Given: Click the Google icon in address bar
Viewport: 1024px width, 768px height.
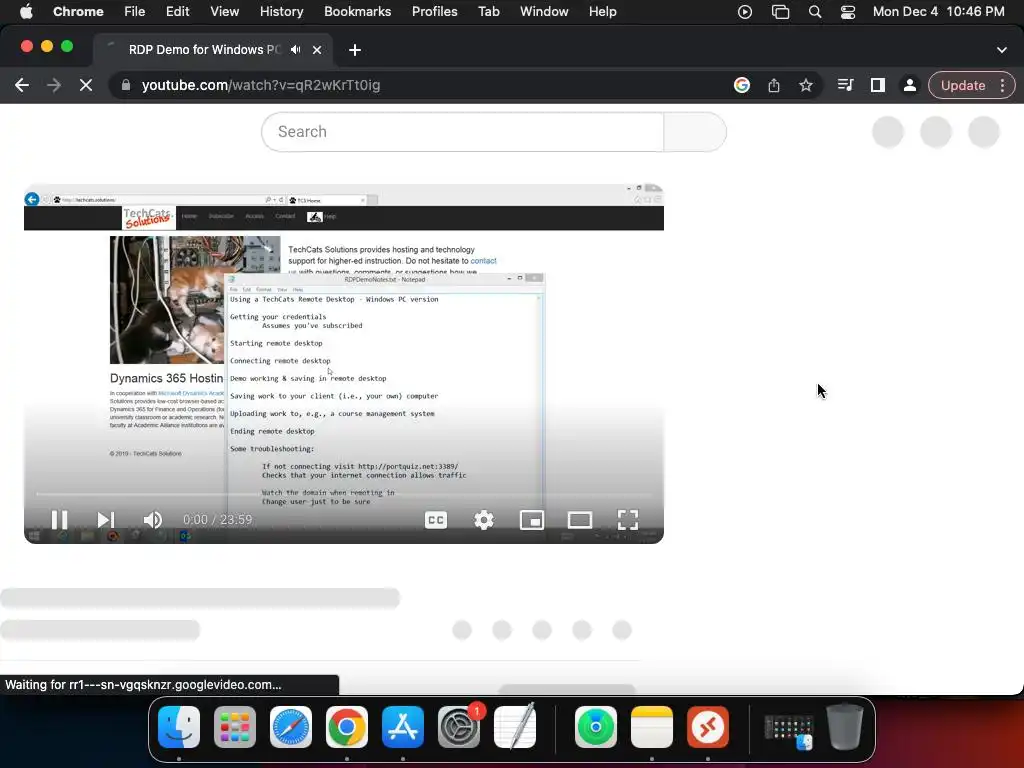Looking at the screenshot, I should [x=741, y=86].
